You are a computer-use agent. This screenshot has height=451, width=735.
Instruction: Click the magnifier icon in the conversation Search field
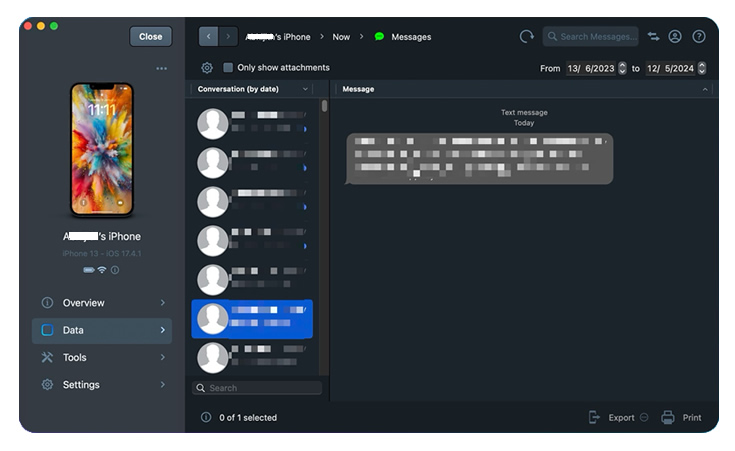(201, 388)
